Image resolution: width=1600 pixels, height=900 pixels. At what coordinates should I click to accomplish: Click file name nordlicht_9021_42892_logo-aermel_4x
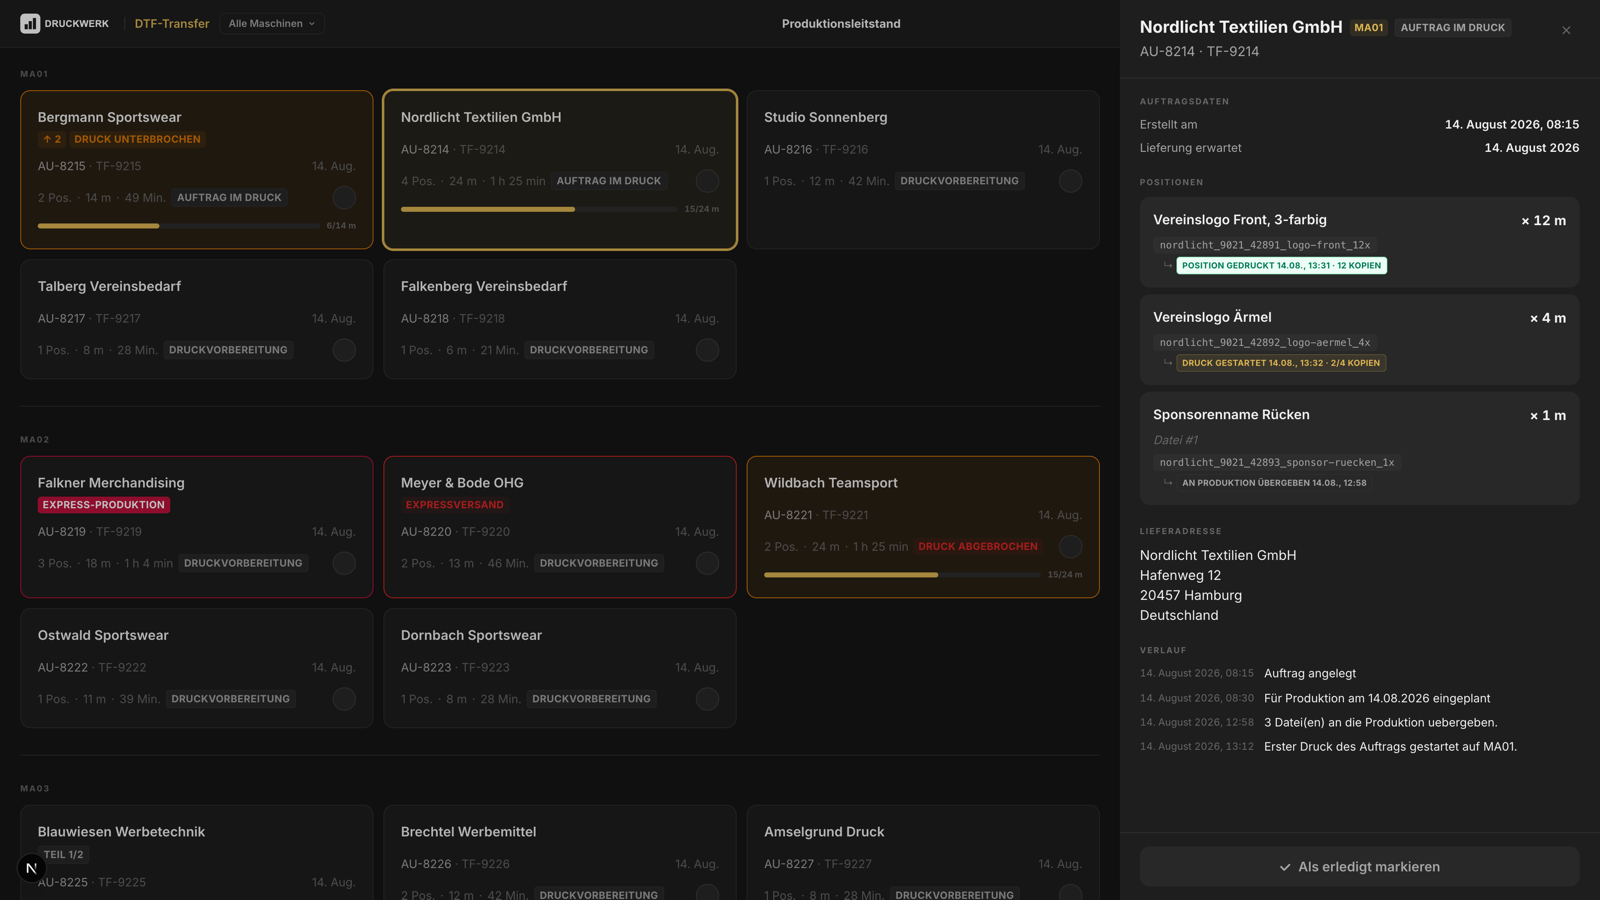[1265, 343]
